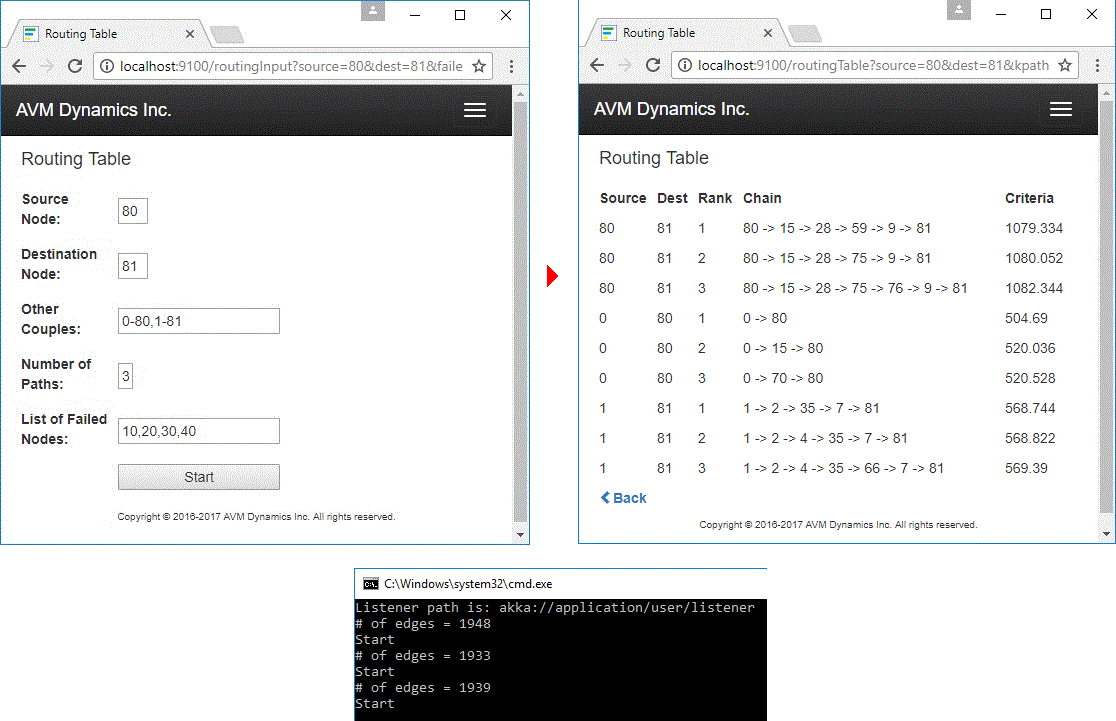Focus the Number of Paths input field

point(125,376)
